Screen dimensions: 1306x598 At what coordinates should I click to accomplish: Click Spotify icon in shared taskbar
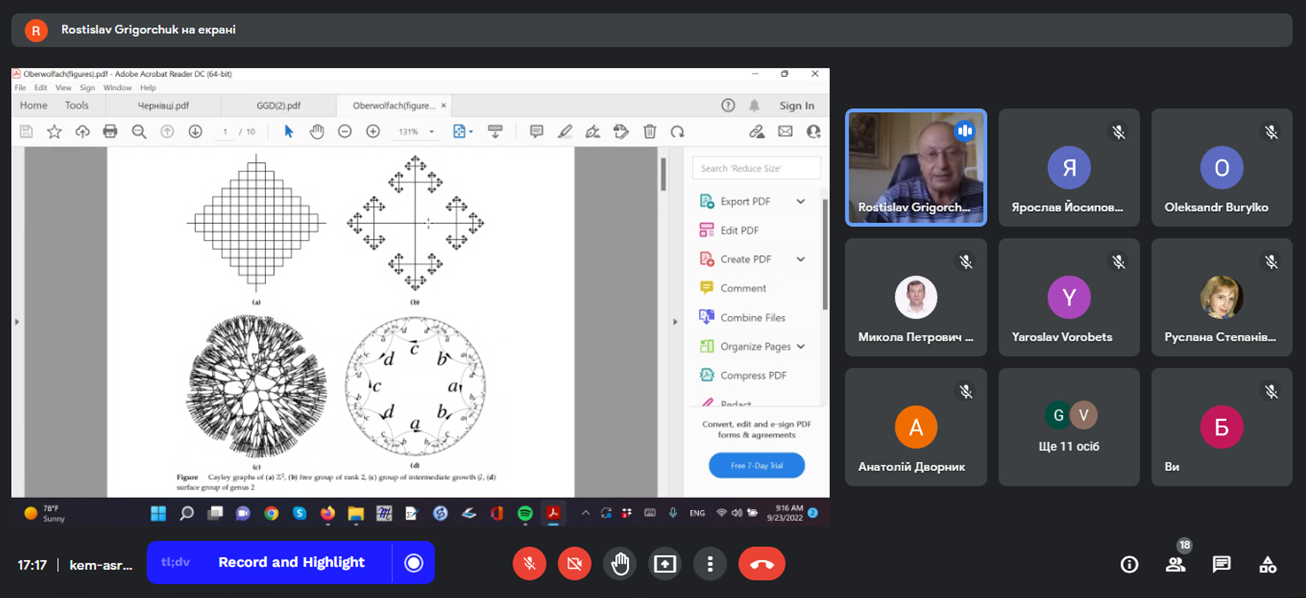525,513
